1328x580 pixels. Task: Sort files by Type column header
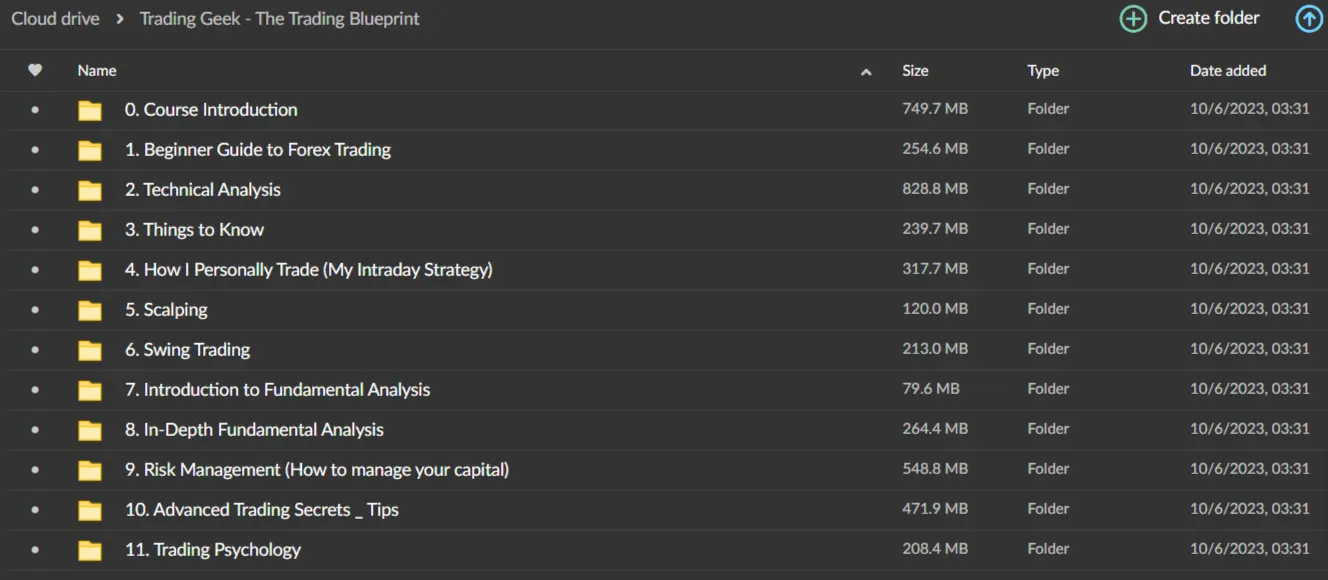click(1043, 71)
